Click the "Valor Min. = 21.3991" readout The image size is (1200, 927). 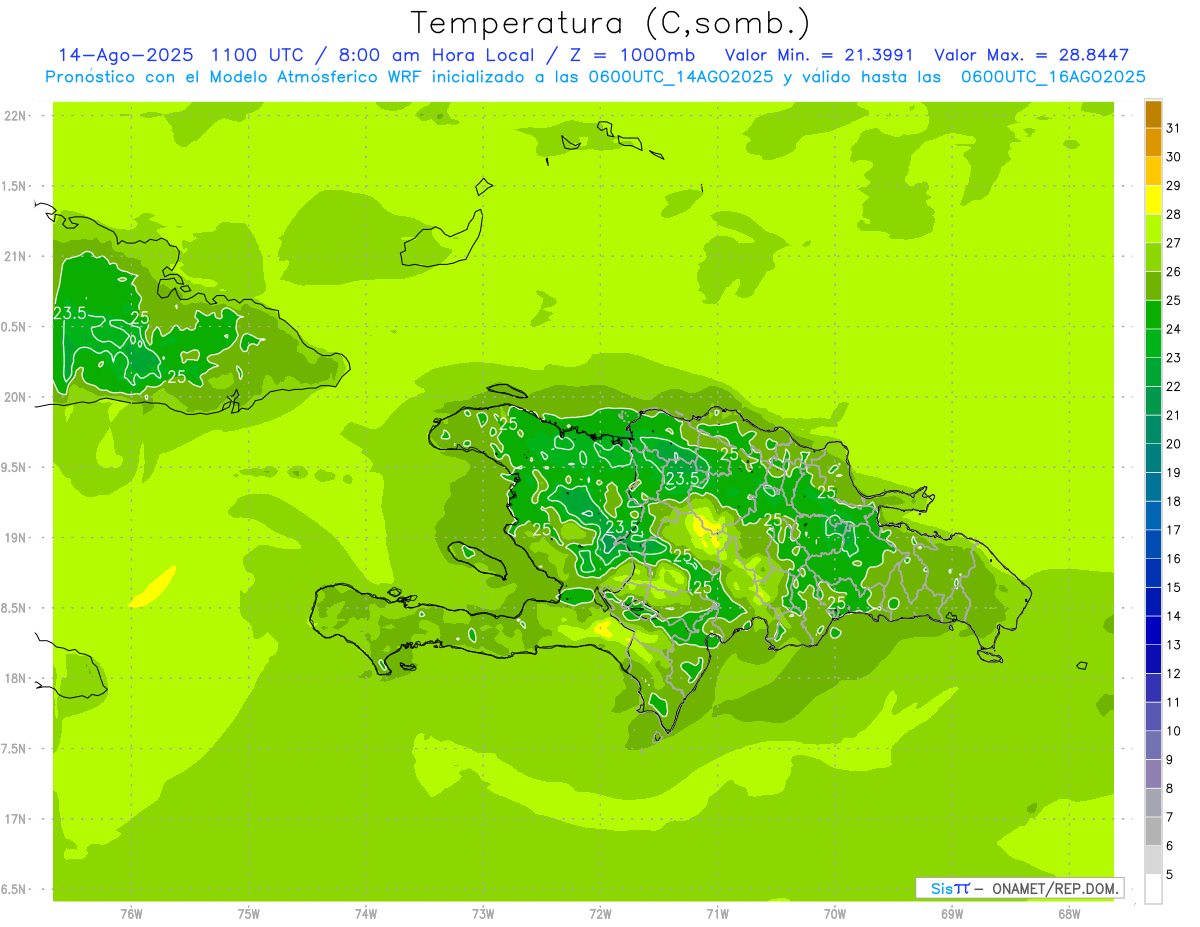[x=820, y=55]
